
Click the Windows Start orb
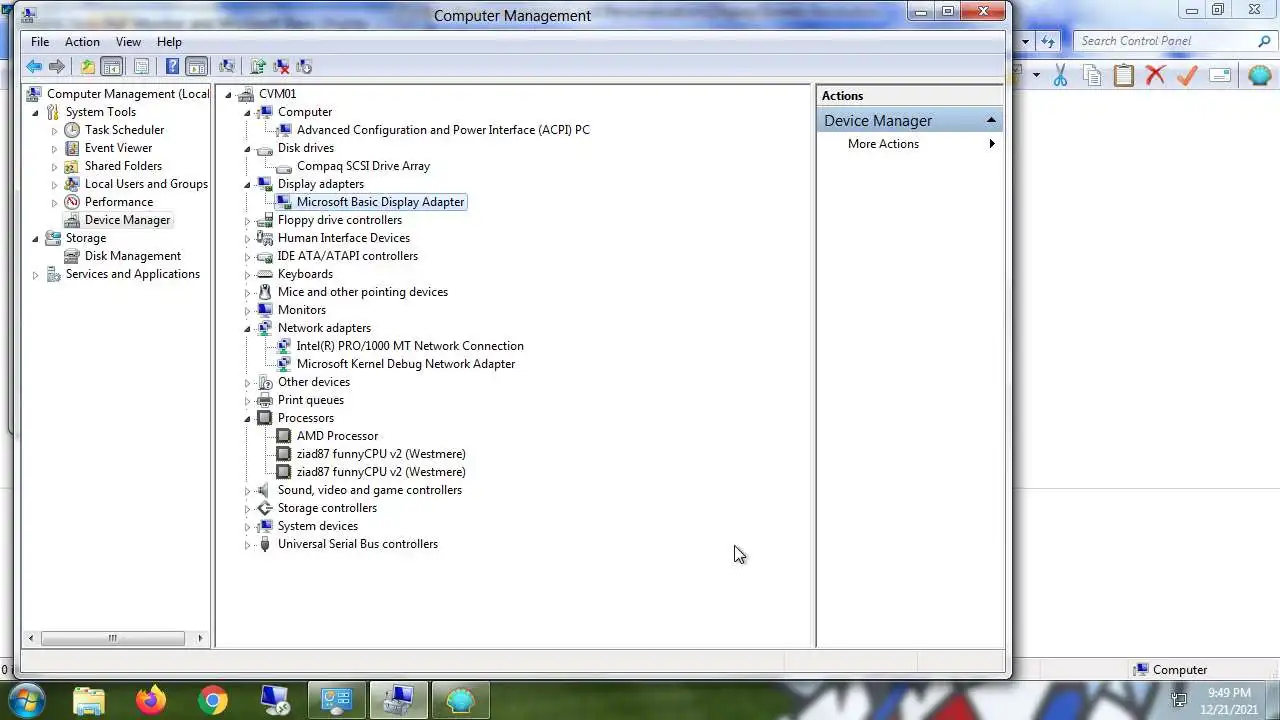tap(26, 700)
